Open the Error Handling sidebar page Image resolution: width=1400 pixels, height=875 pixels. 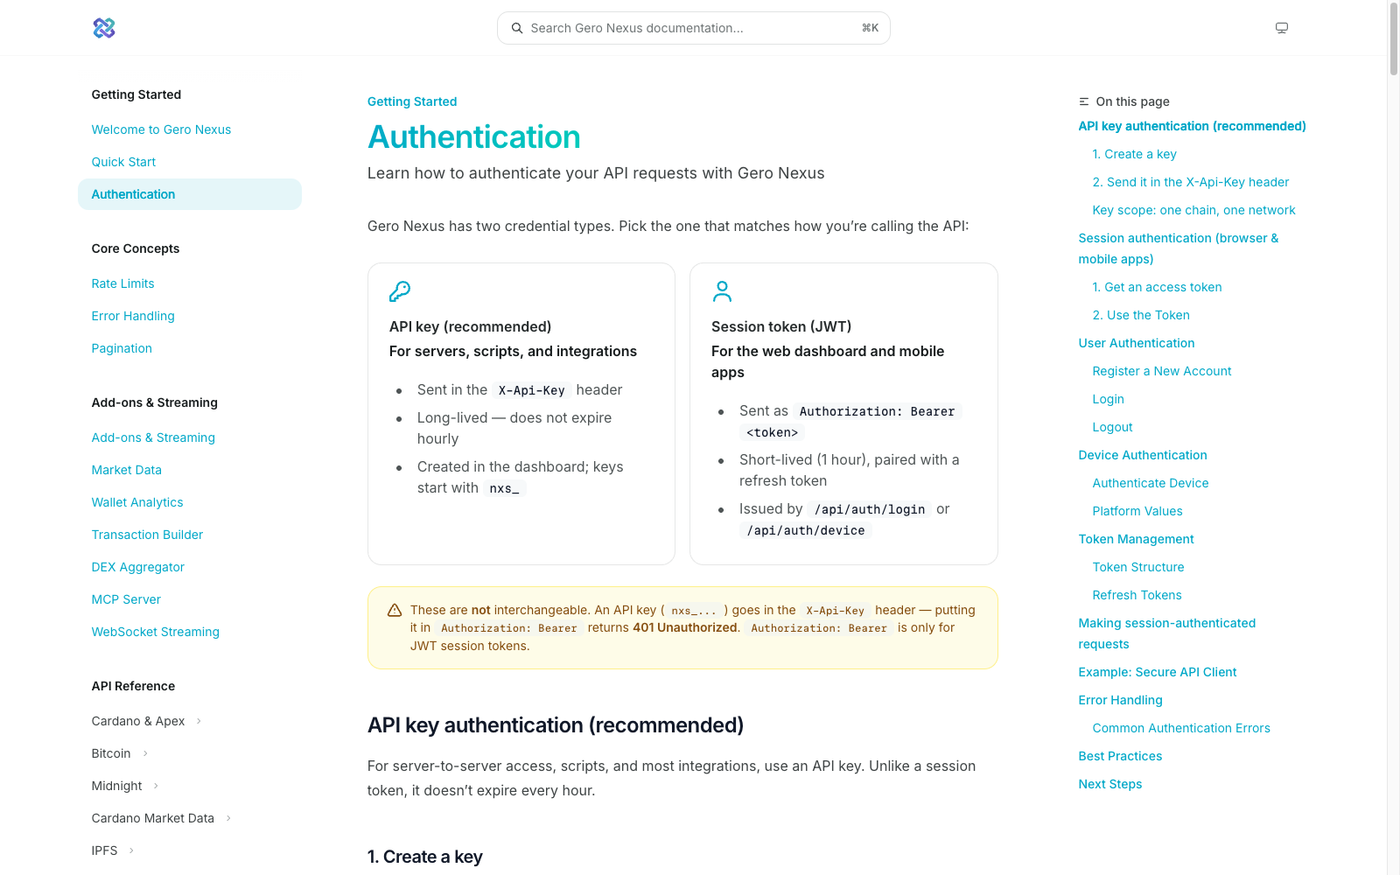click(x=133, y=316)
